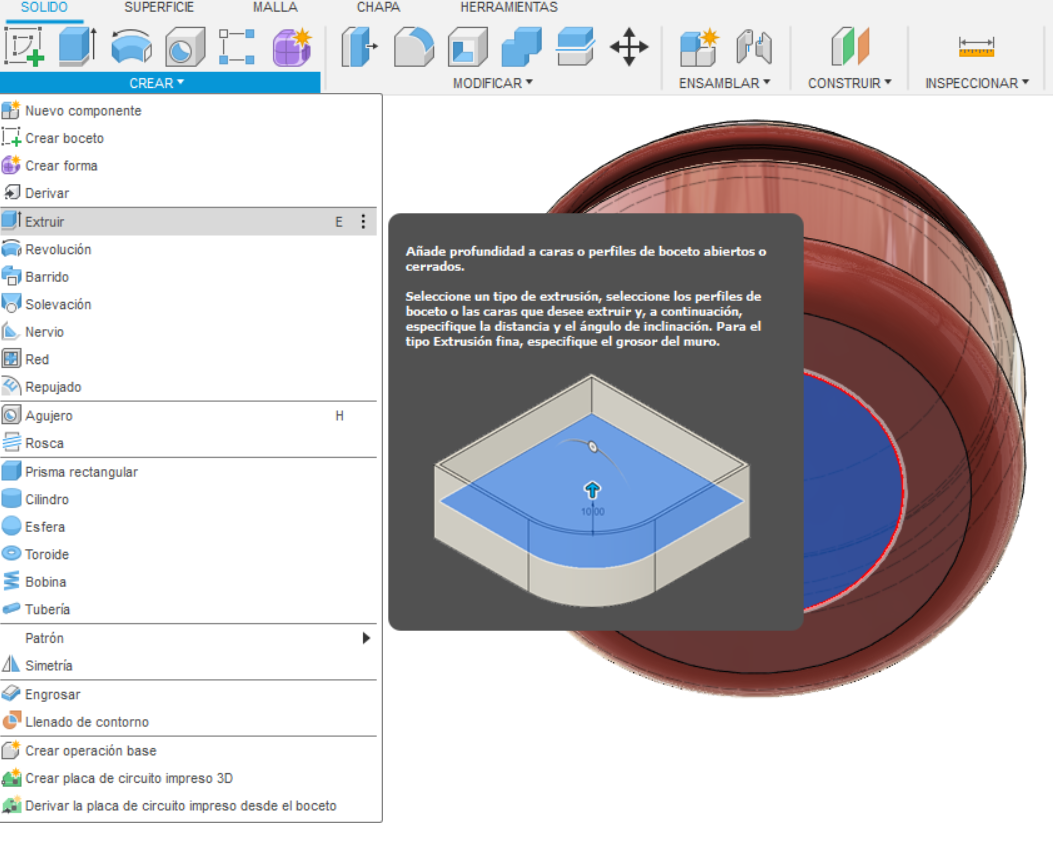Click the Revolve toolbar icon
The image size is (1053, 847).
click(x=131, y=46)
